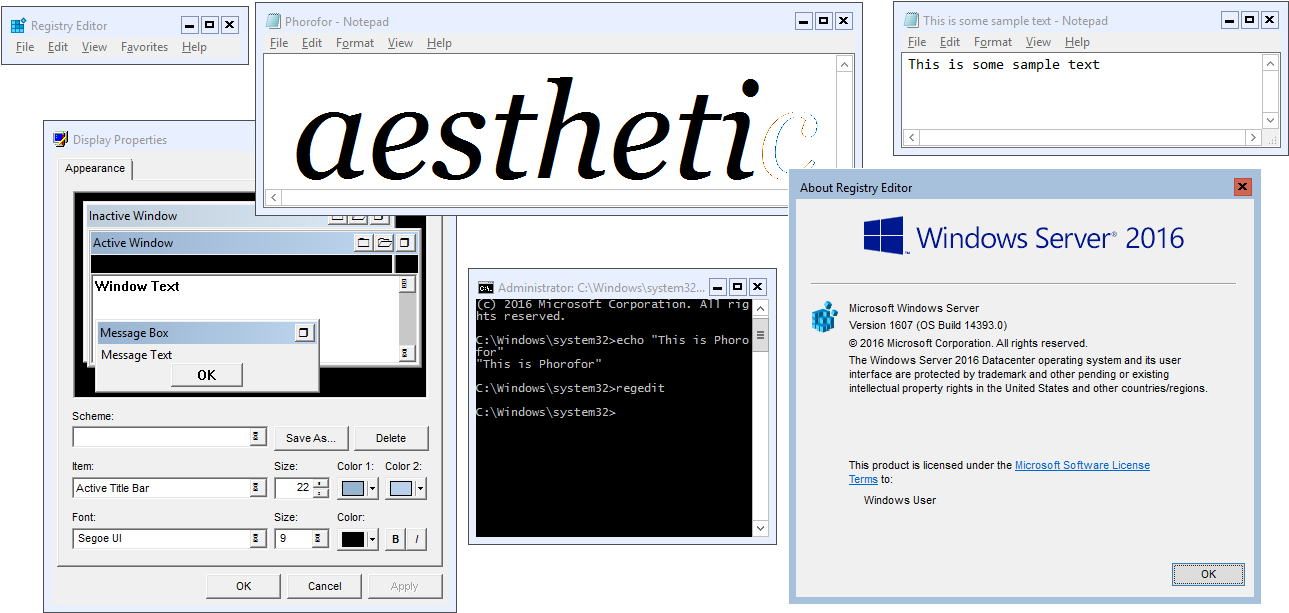Click up arrow of Phorofor Notepad vertical scrollbar
This screenshot has width=1289, height=613.
(x=845, y=64)
